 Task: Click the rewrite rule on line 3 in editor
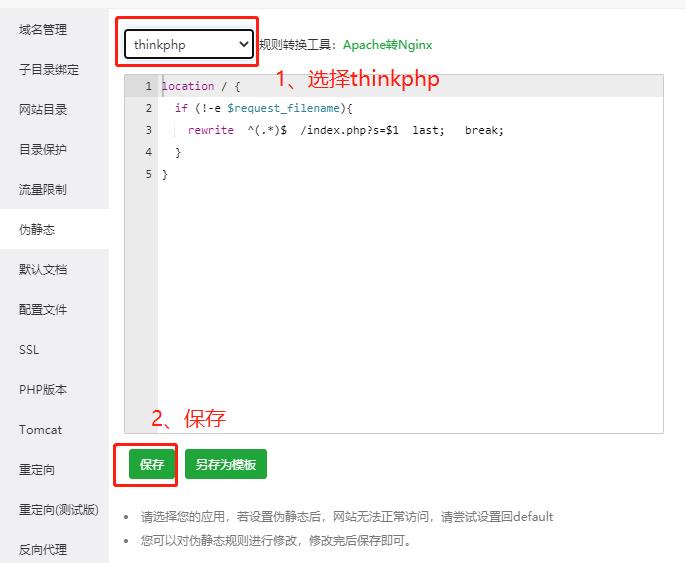pyautogui.click(x=345, y=130)
